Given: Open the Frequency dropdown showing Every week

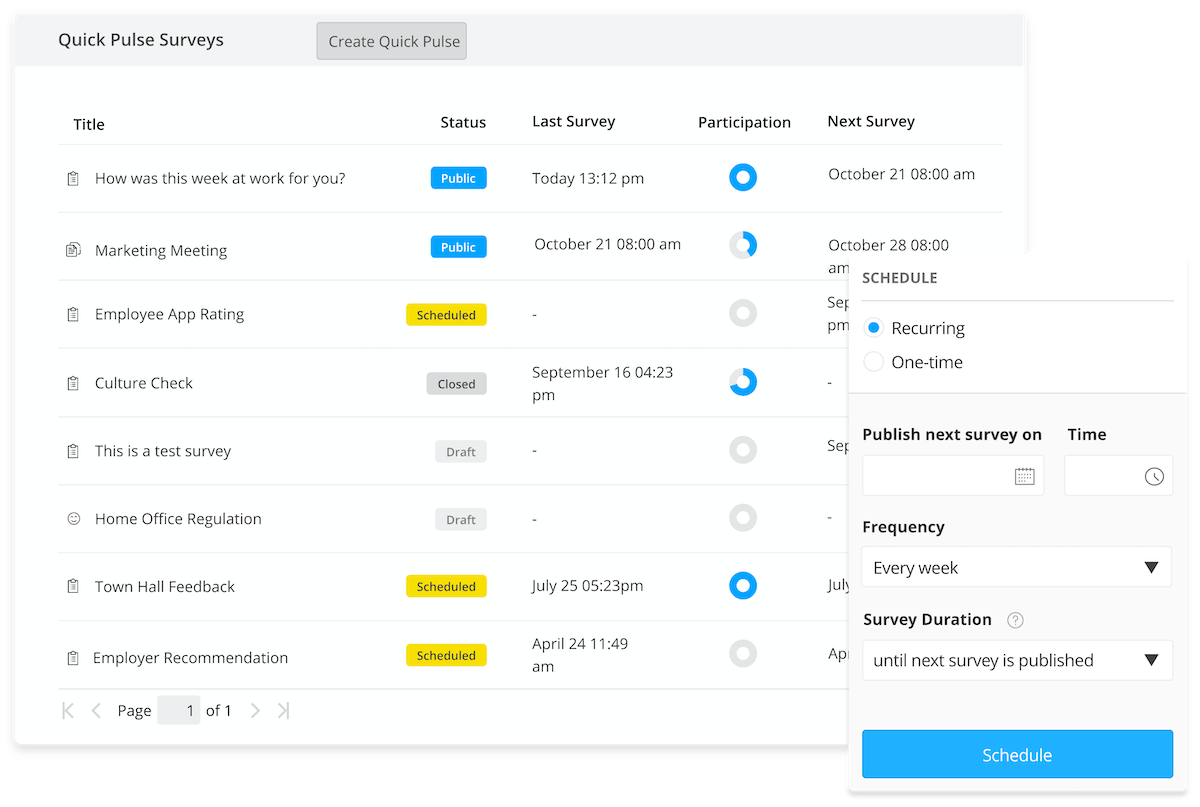Looking at the screenshot, I should point(1016,566).
